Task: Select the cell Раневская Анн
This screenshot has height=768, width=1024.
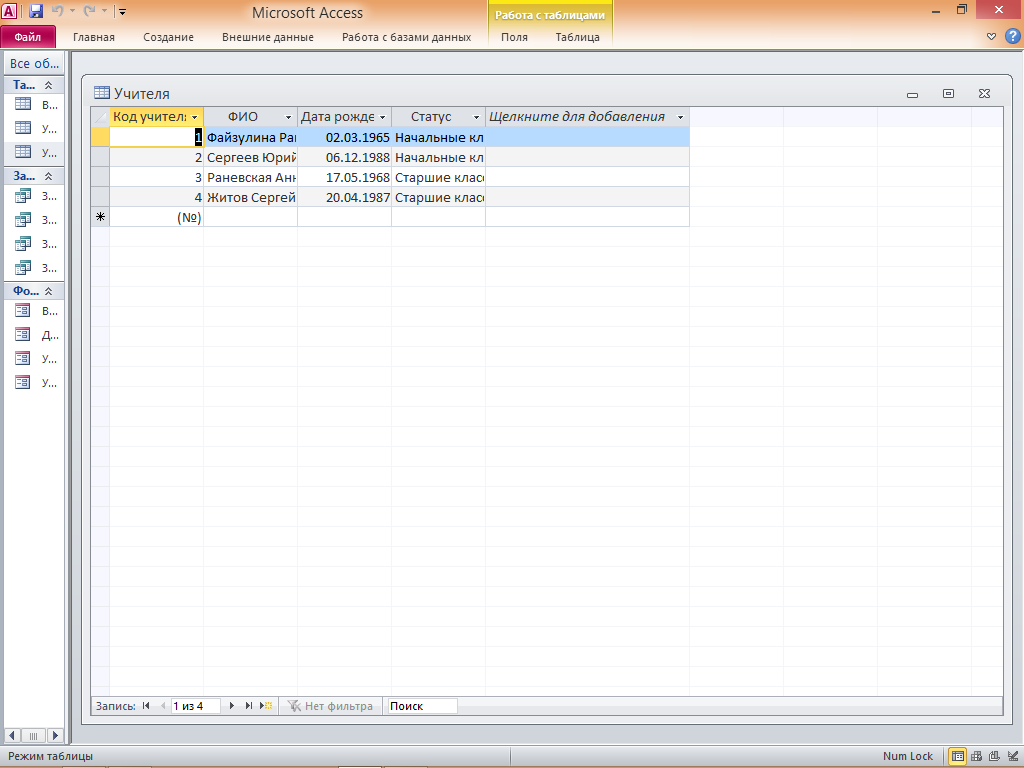Action: tap(251, 177)
